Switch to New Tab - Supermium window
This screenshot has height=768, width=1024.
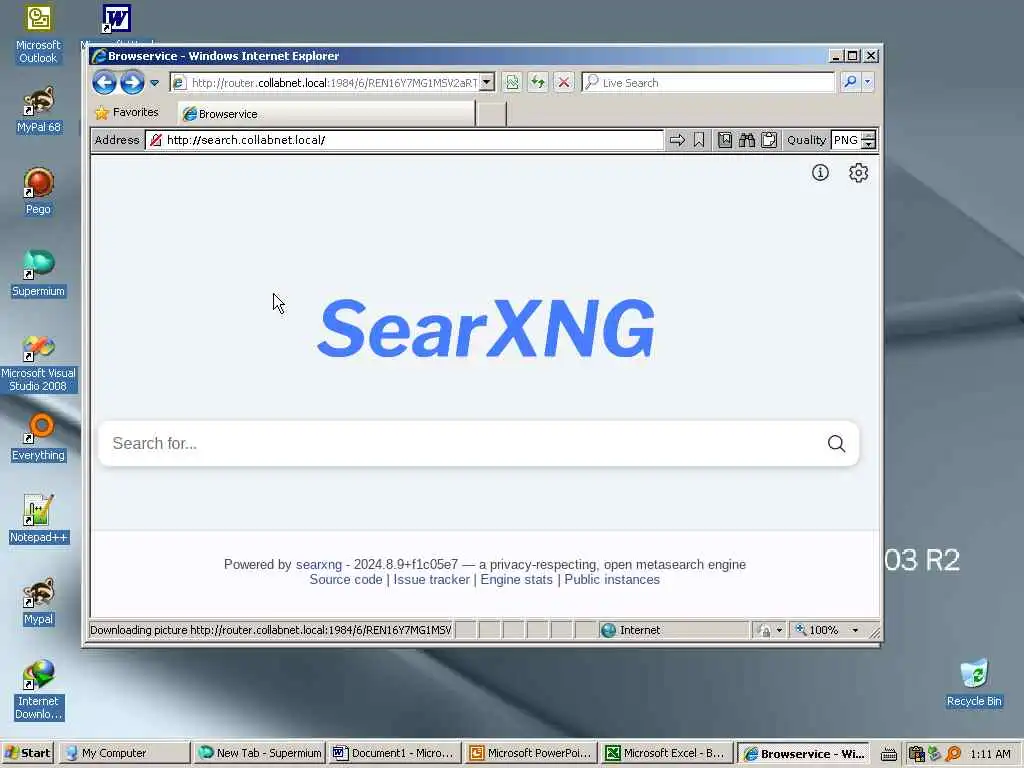pos(260,753)
